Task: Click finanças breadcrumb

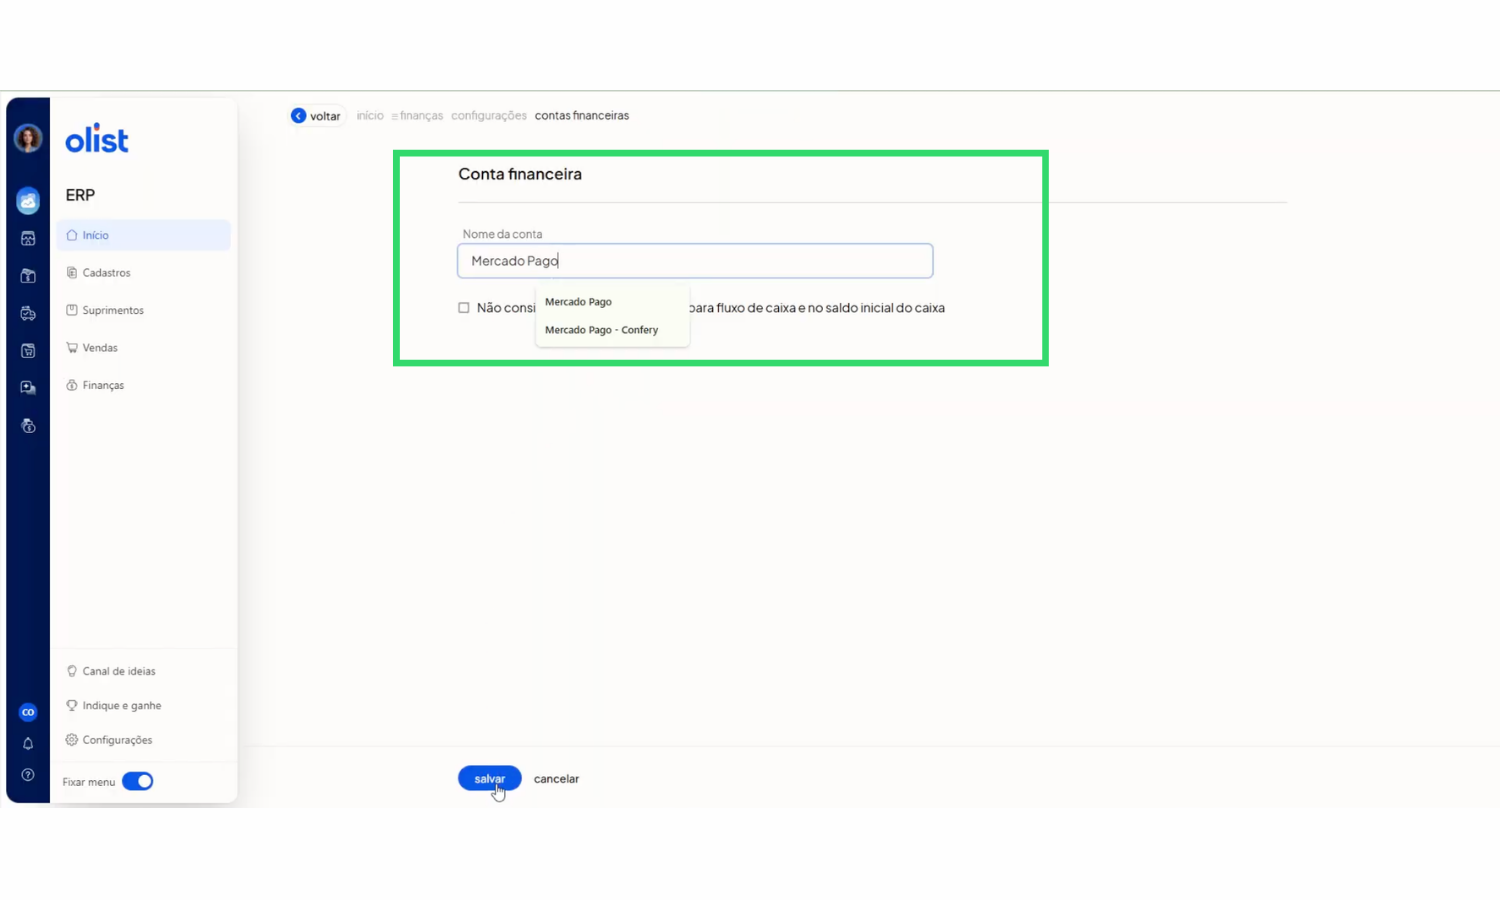Action: [x=421, y=116]
